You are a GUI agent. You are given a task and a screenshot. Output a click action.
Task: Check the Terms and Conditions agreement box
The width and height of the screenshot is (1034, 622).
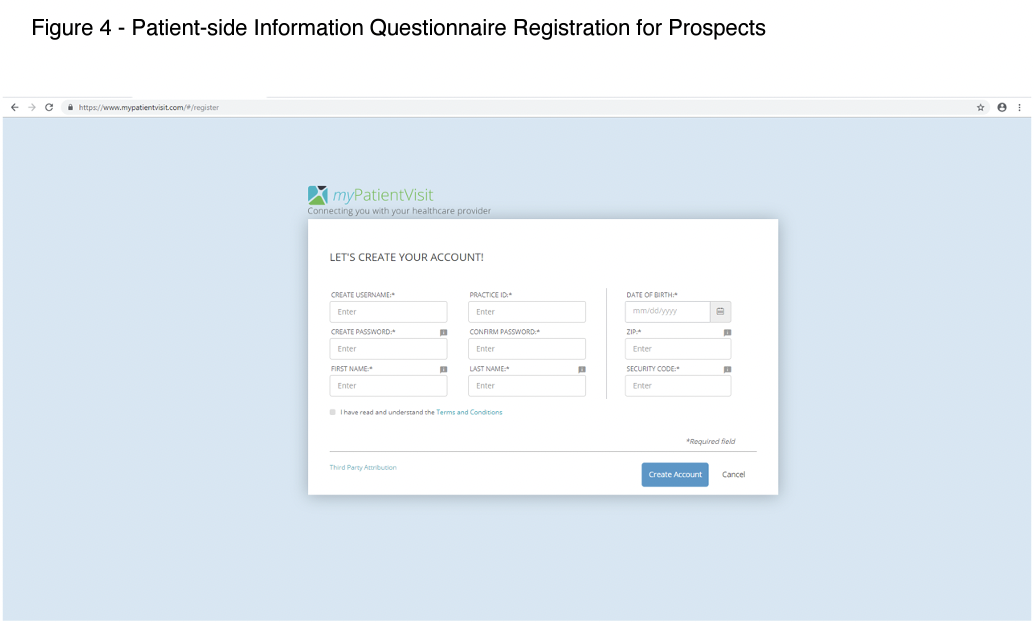pos(332,412)
